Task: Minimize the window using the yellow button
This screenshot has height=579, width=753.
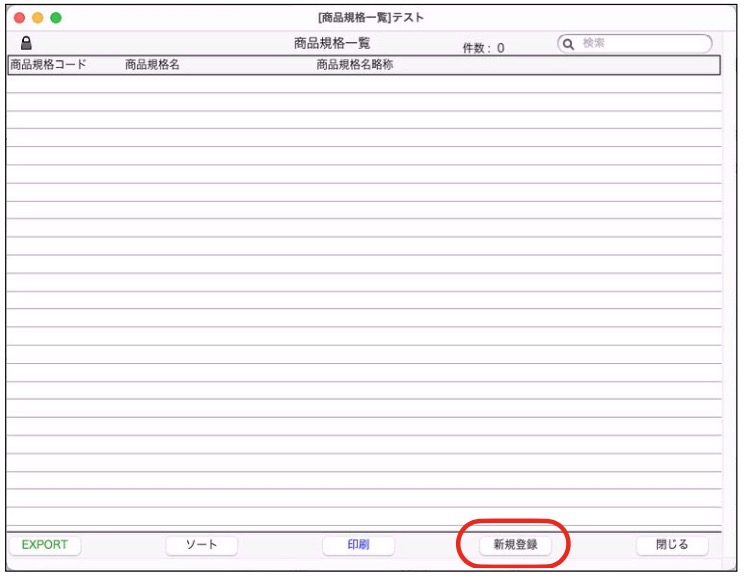Action: [38, 18]
